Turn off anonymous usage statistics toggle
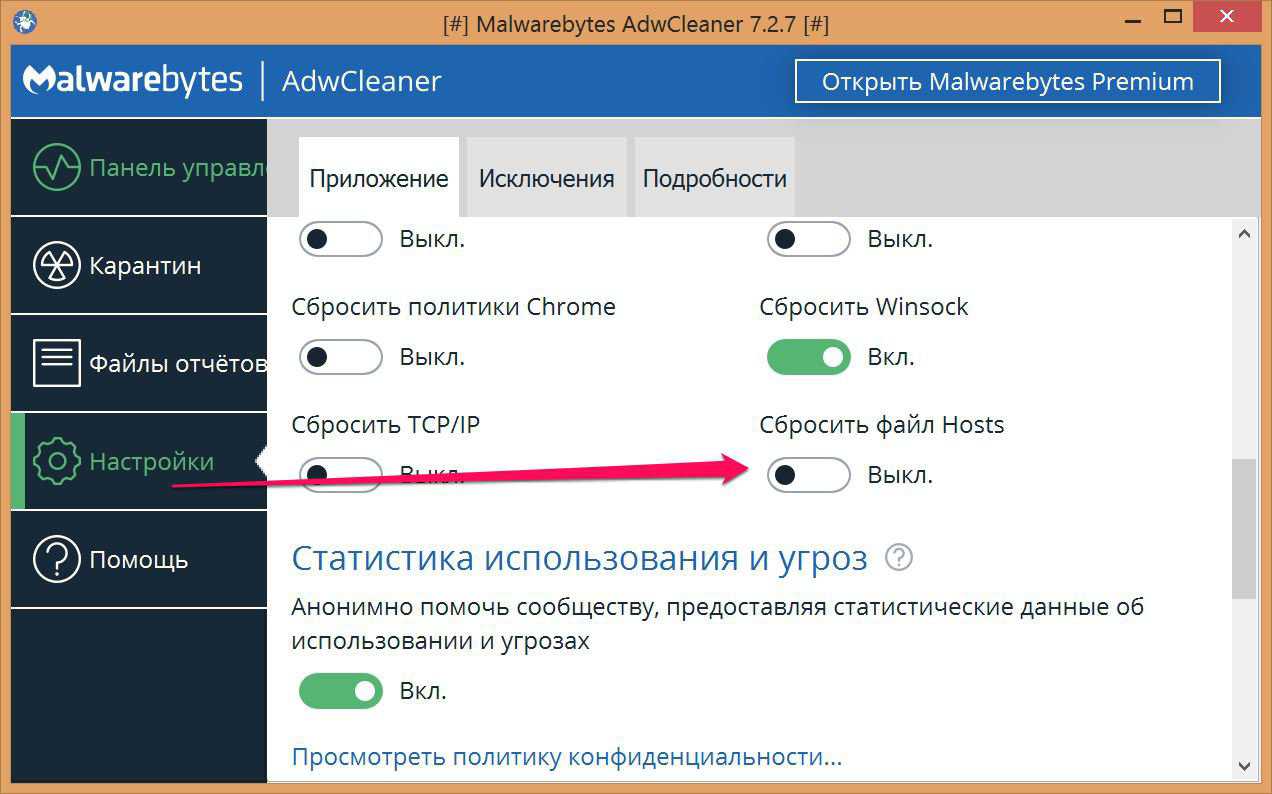The width and height of the screenshot is (1272, 794). (340, 691)
